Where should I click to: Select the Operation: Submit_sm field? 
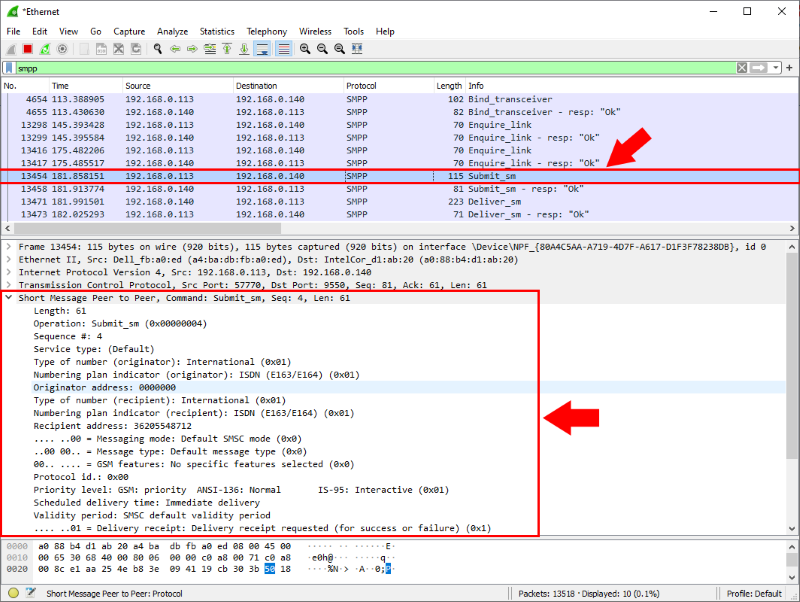point(120,323)
